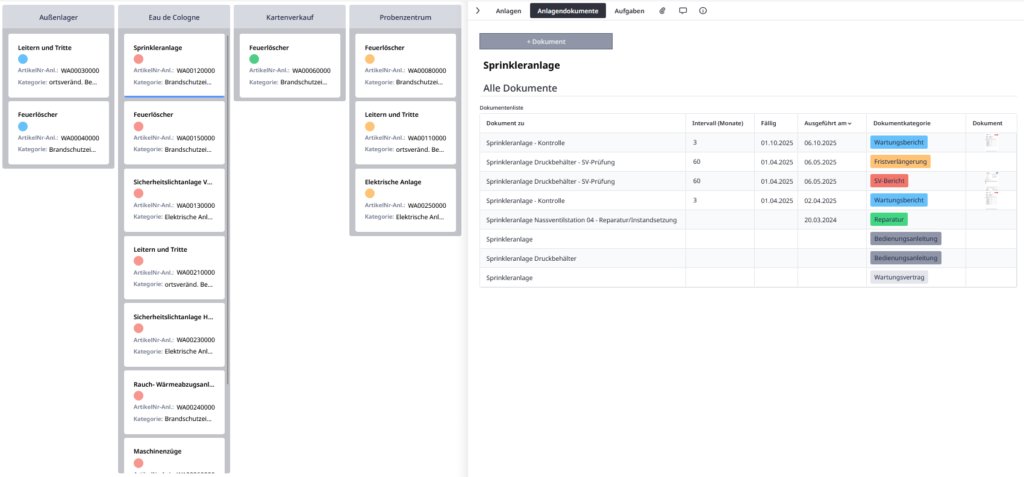Click the Fällig column header
Image resolution: width=1024 pixels, height=477 pixels.
(x=768, y=123)
